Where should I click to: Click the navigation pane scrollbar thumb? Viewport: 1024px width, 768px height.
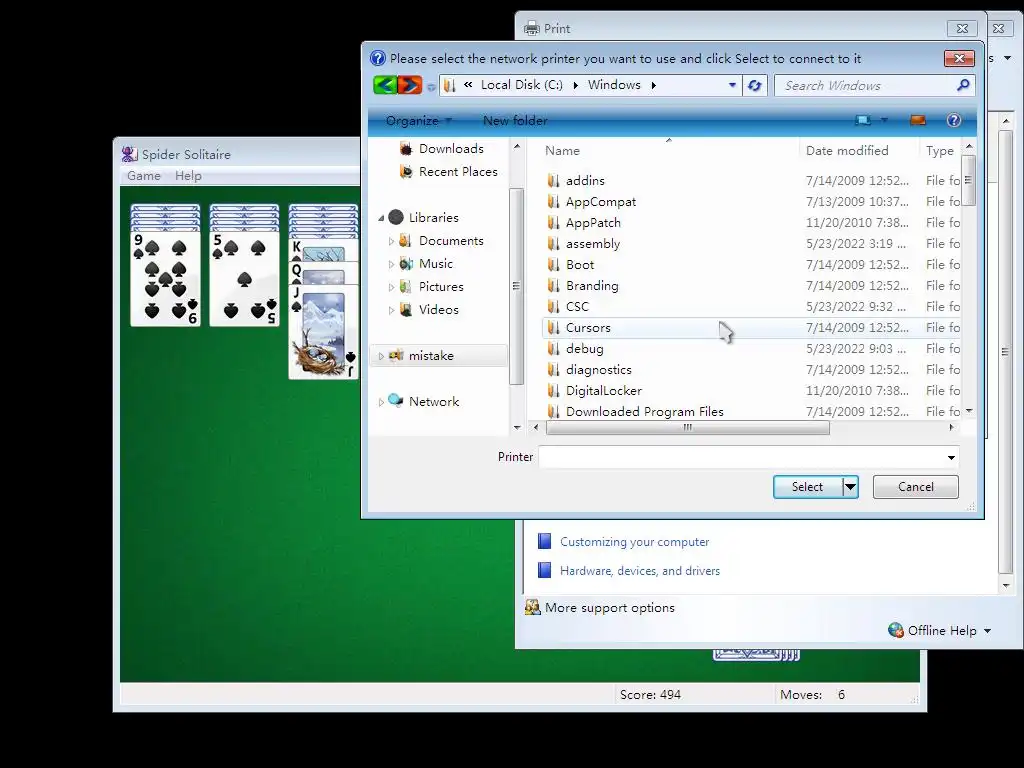[516, 286]
